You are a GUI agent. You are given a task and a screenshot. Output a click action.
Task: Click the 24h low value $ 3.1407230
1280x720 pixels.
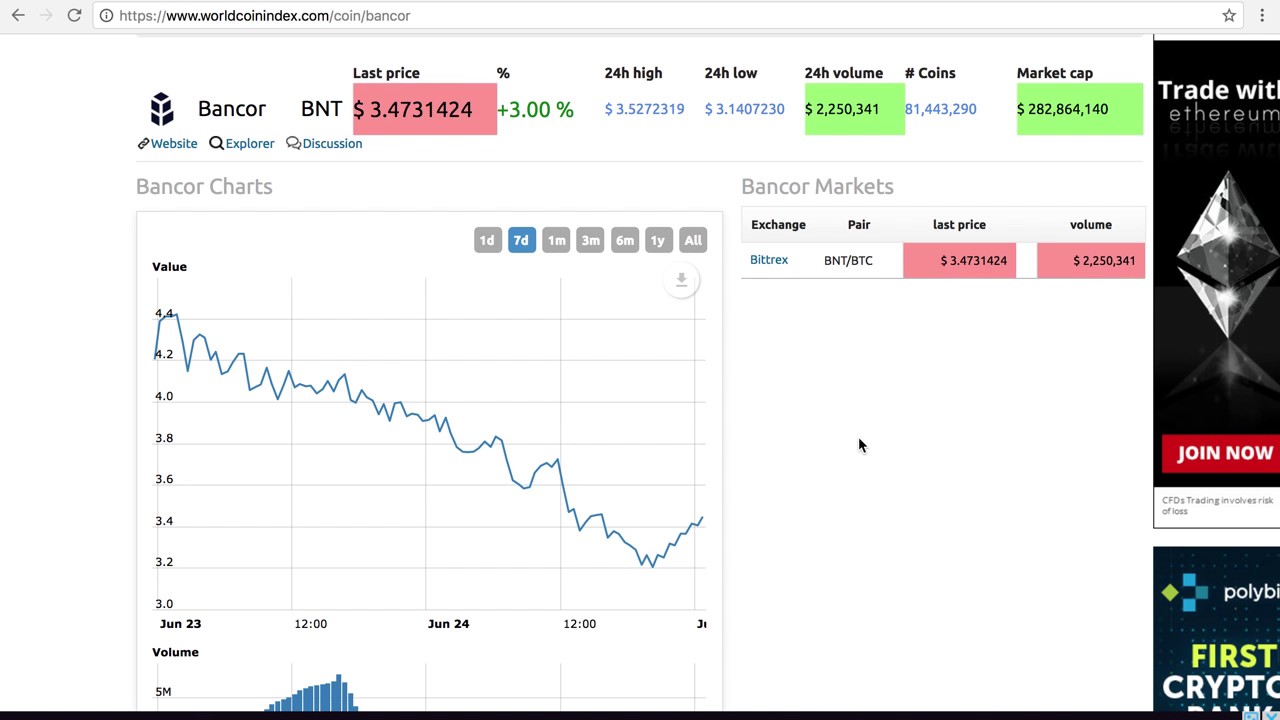click(744, 109)
